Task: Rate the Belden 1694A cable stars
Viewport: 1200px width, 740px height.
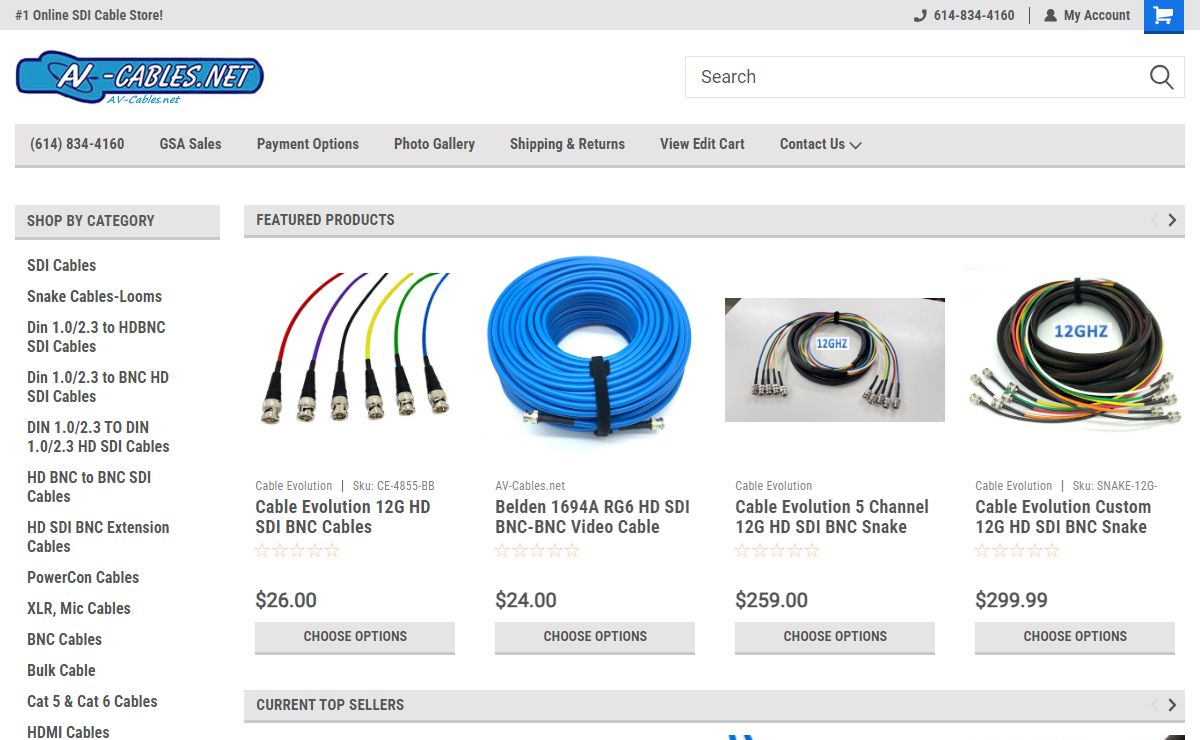Action: point(537,551)
